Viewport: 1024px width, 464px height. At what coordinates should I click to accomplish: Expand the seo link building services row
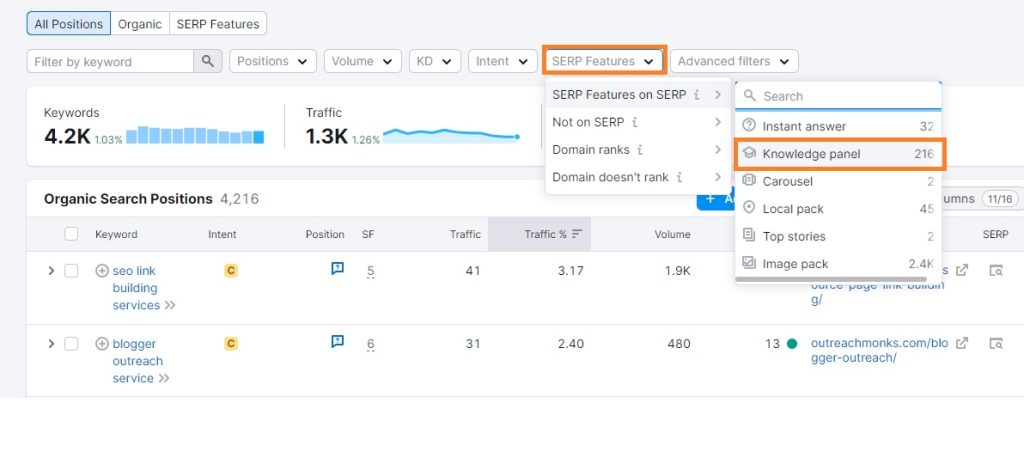pos(51,271)
